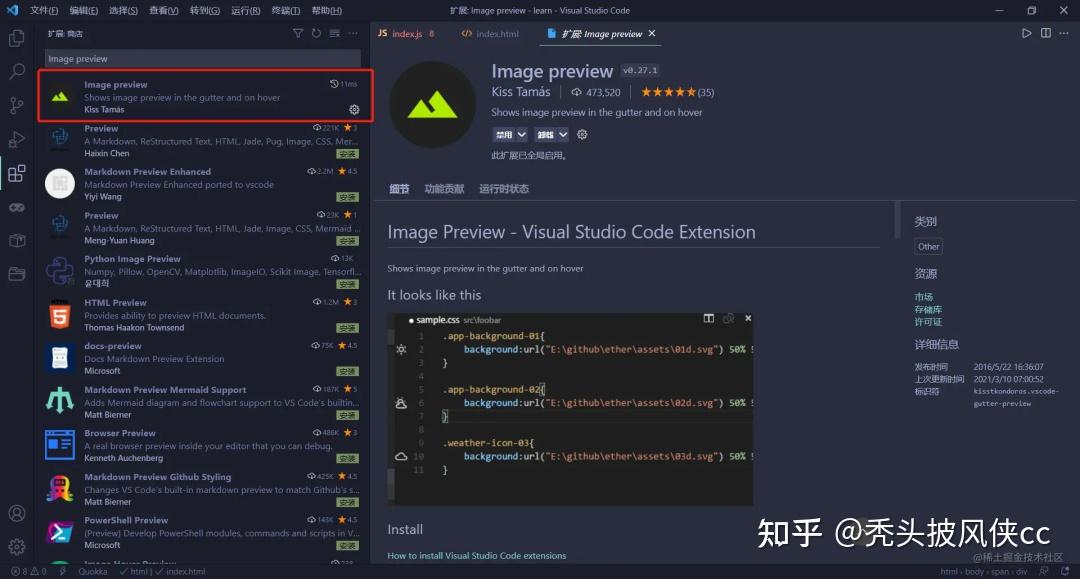Image resolution: width=1080 pixels, height=579 pixels.
Task: Open the 文件(F) menu
Action: click(44, 10)
